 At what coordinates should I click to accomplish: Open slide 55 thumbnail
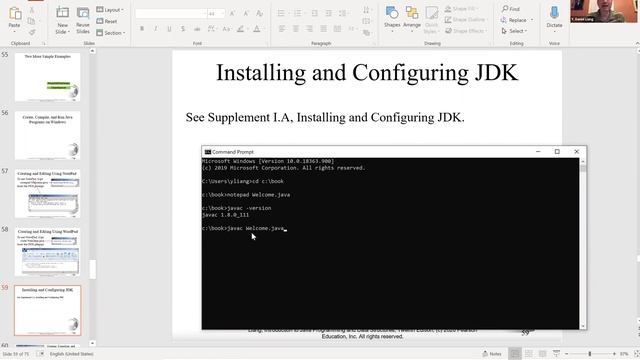click(x=47, y=77)
